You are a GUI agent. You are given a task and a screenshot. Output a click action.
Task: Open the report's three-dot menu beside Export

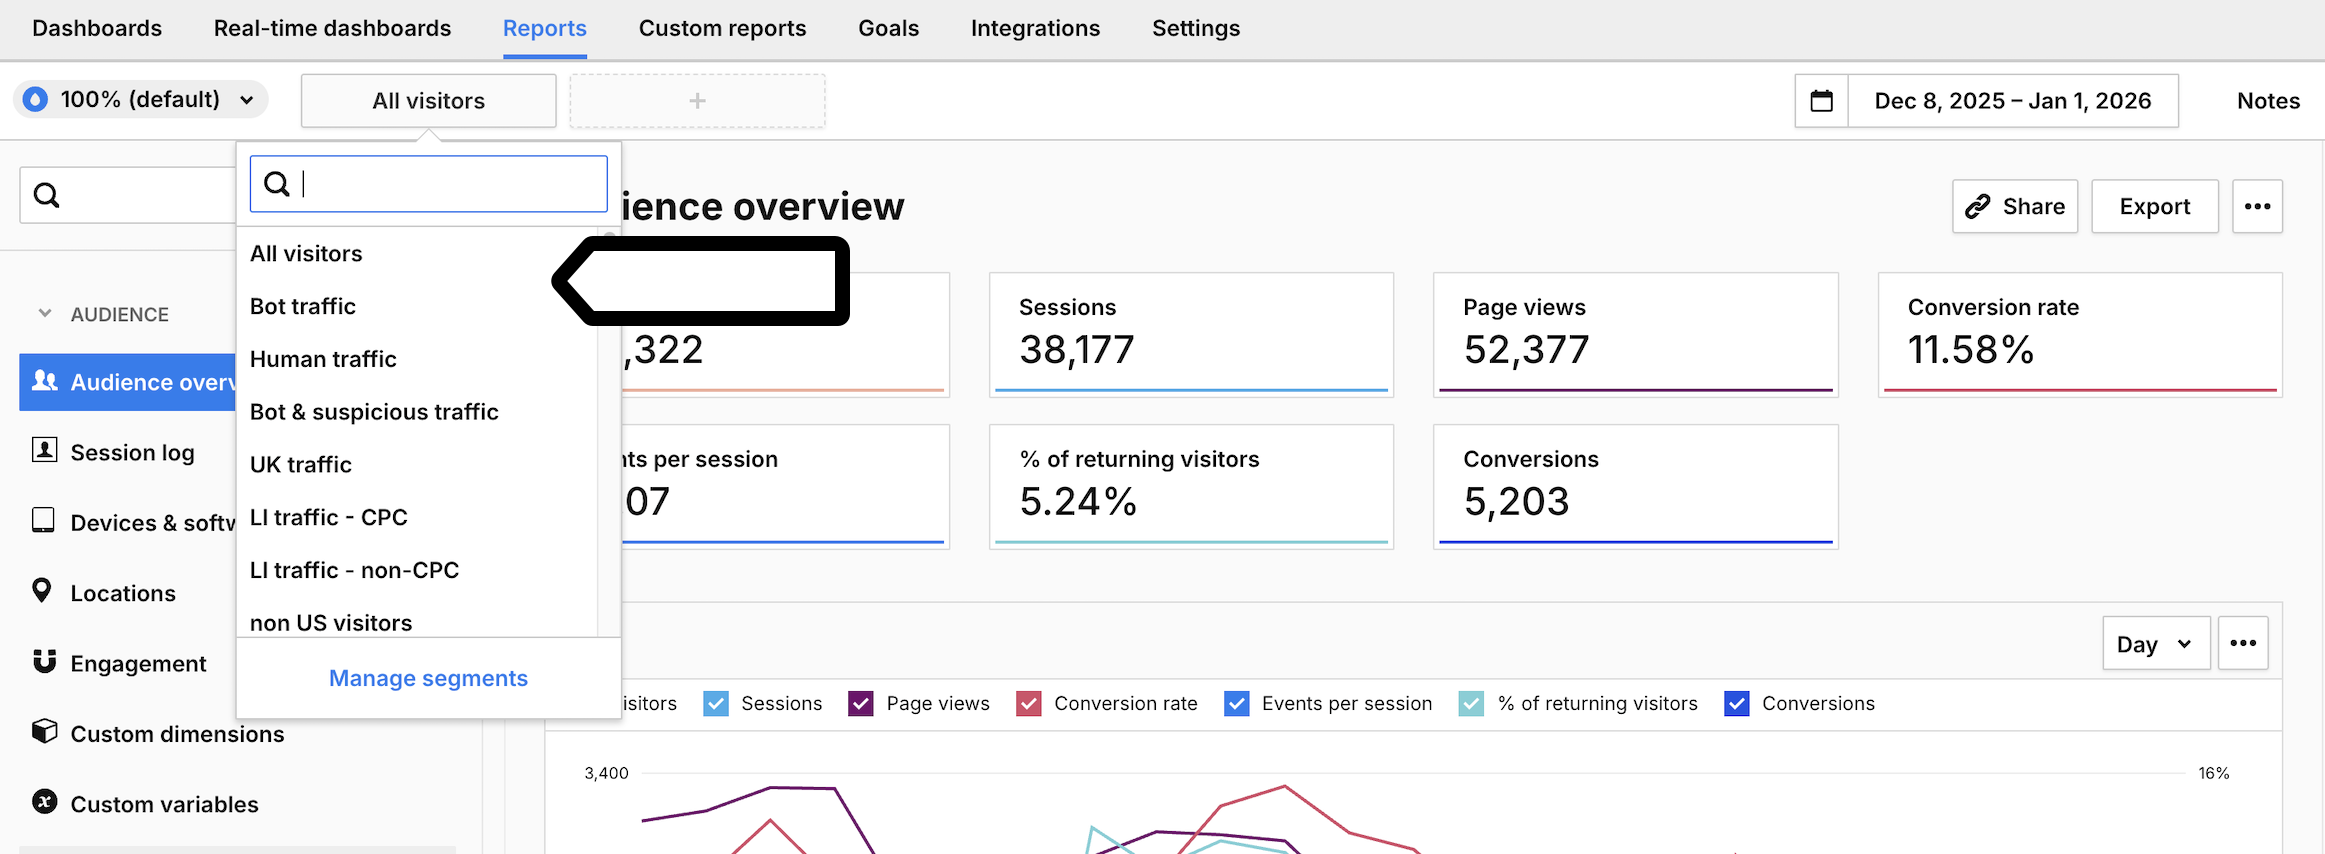pos(2257,206)
